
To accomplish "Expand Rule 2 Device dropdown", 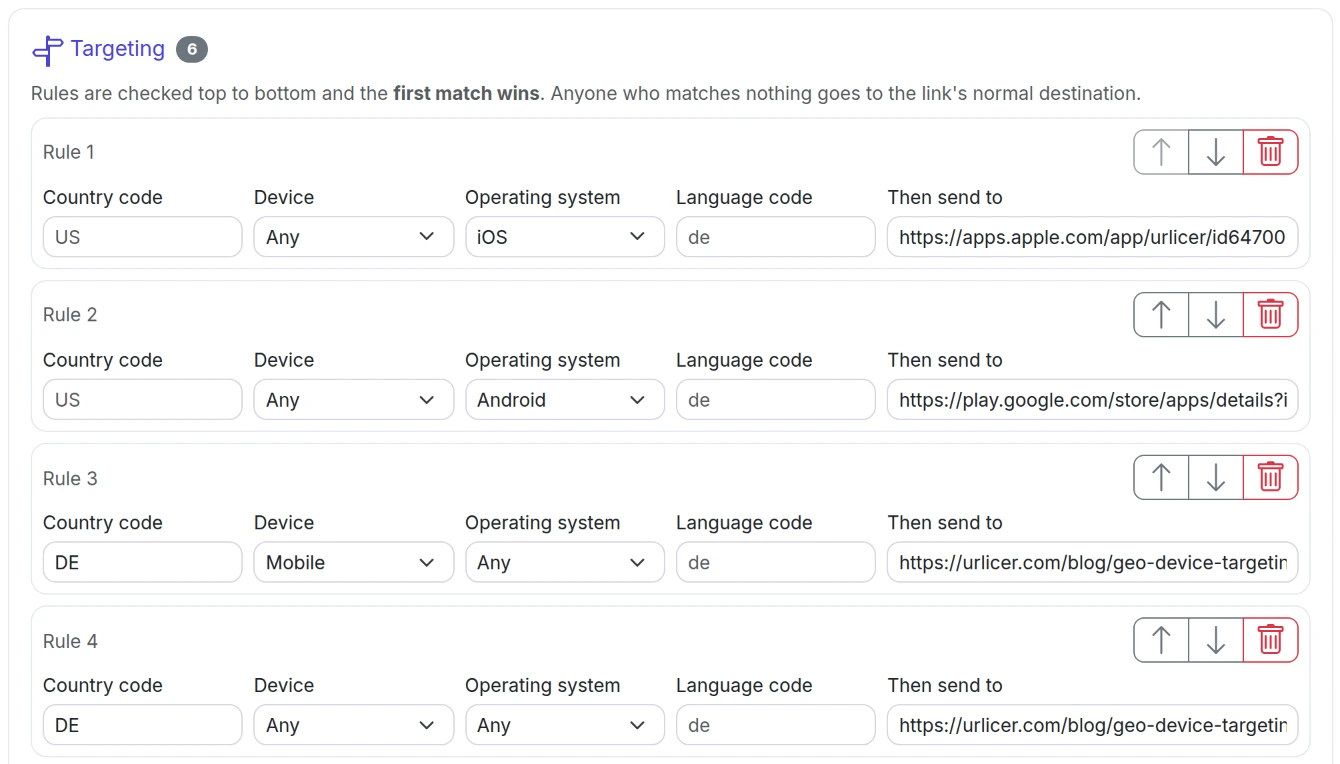I will (x=353, y=400).
